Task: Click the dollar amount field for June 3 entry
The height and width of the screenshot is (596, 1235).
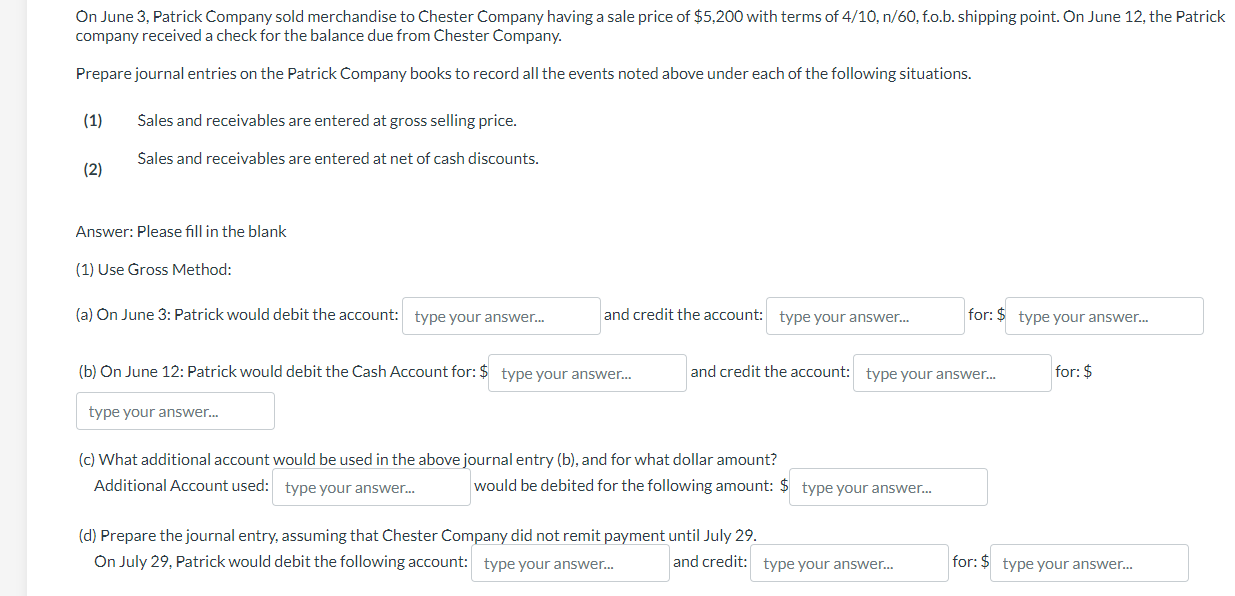Action: coord(1104,316)
